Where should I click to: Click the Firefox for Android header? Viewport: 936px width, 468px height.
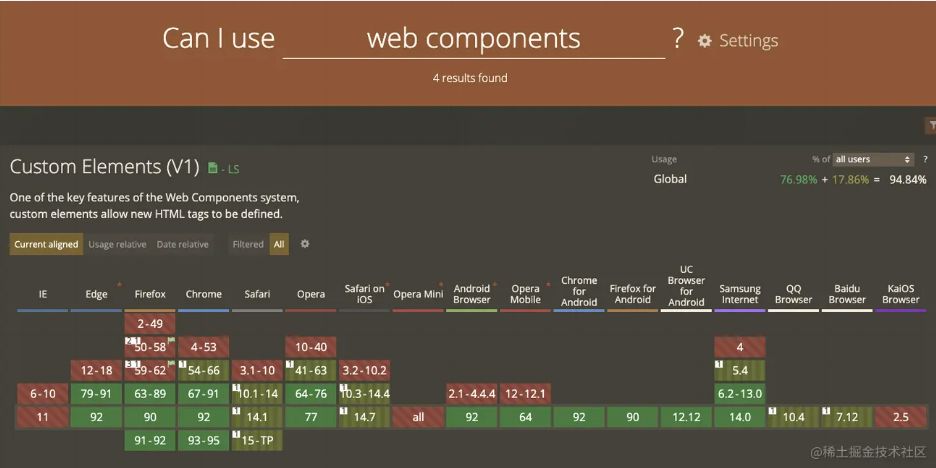click(633, 294)
